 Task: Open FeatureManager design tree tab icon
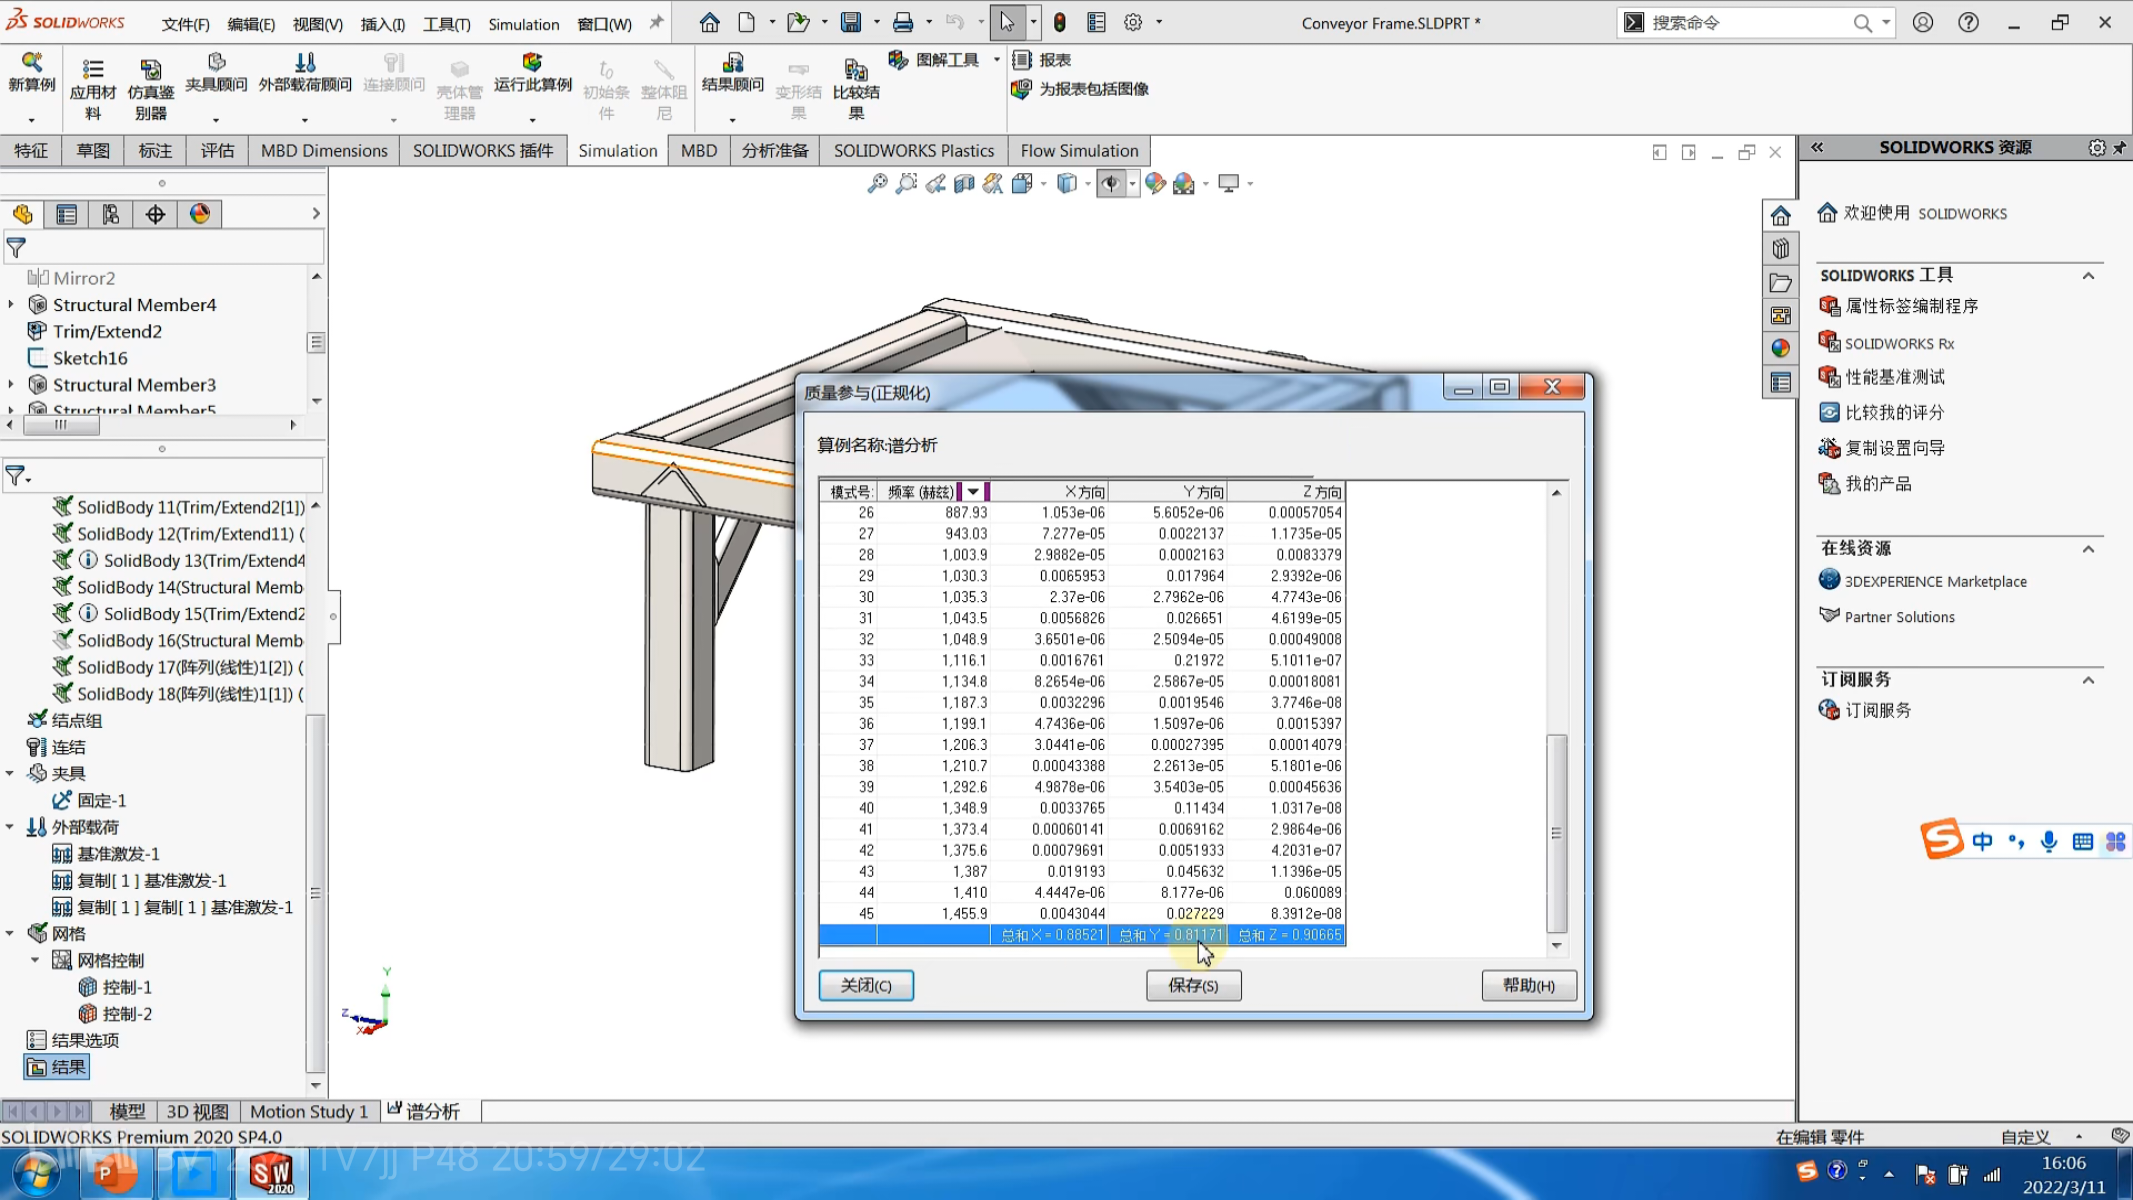click(23, 214)
